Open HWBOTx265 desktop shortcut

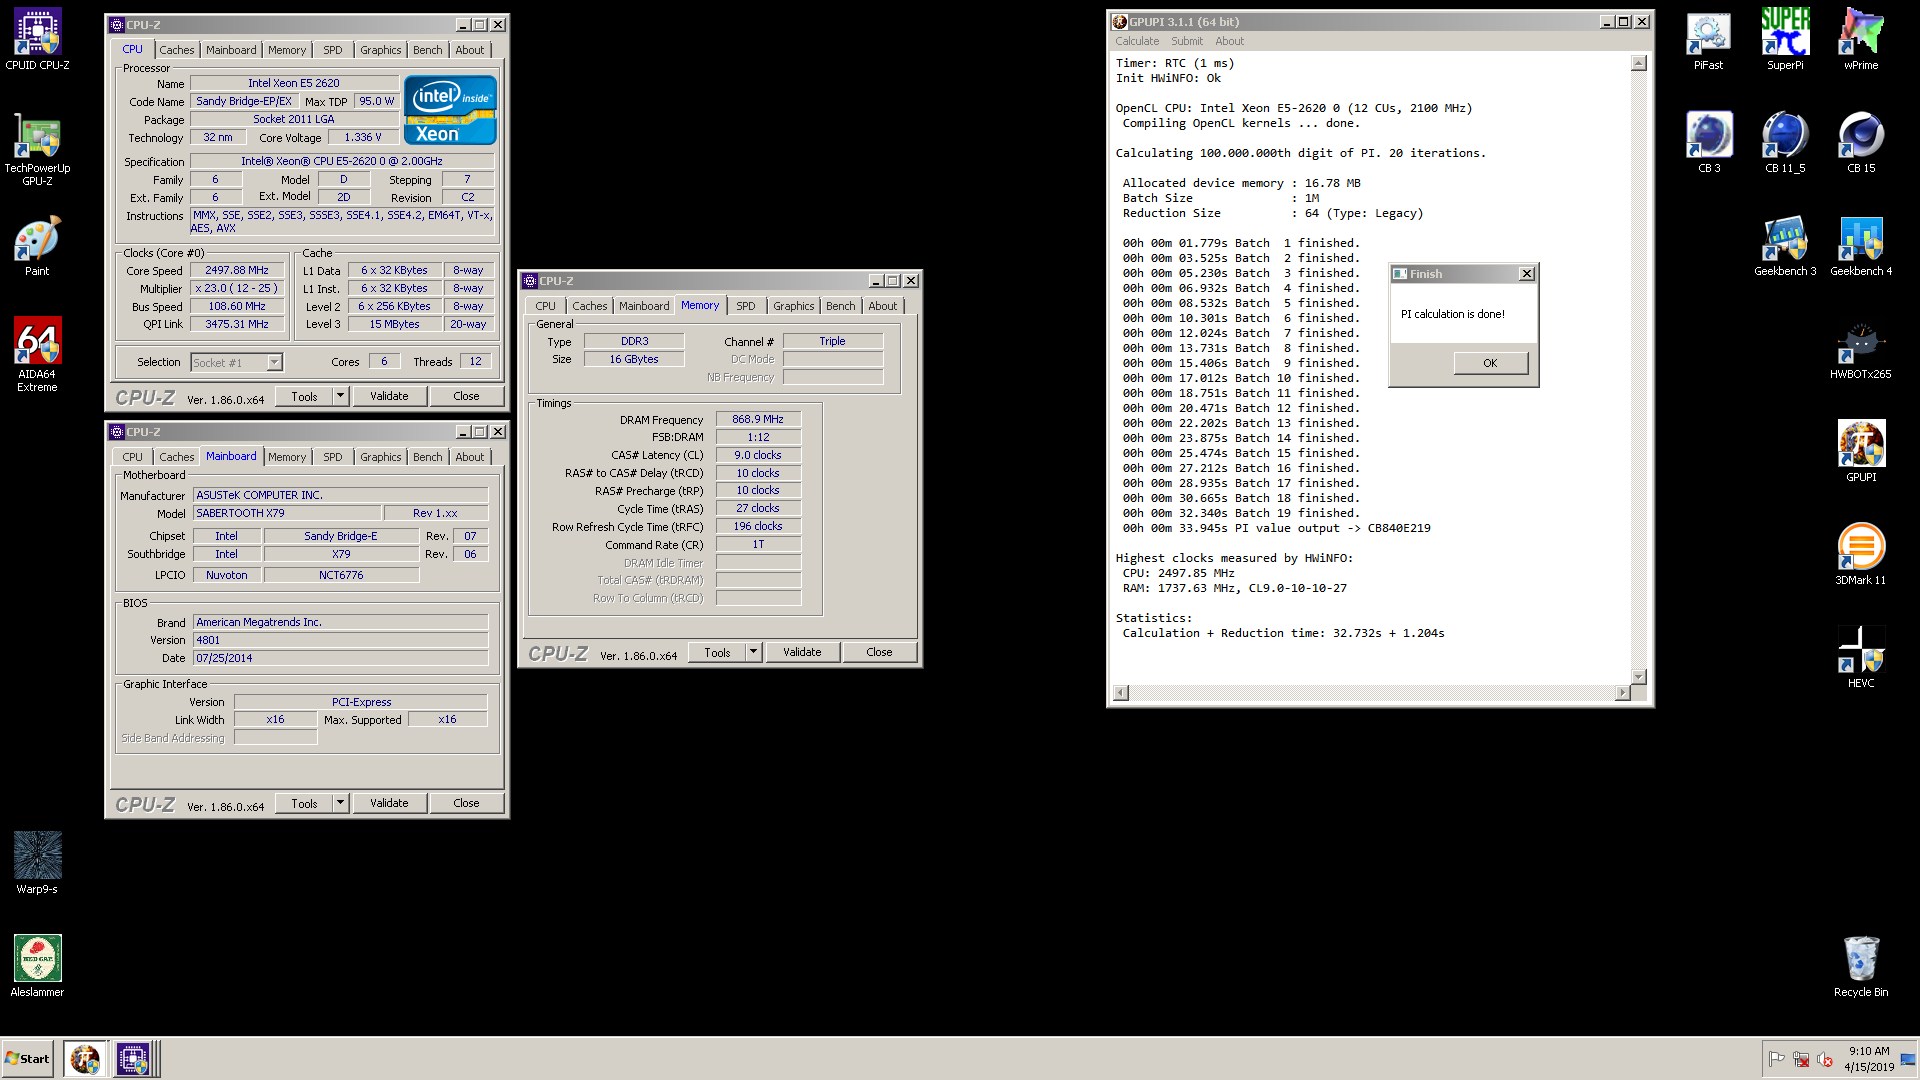click(1861, 350)
